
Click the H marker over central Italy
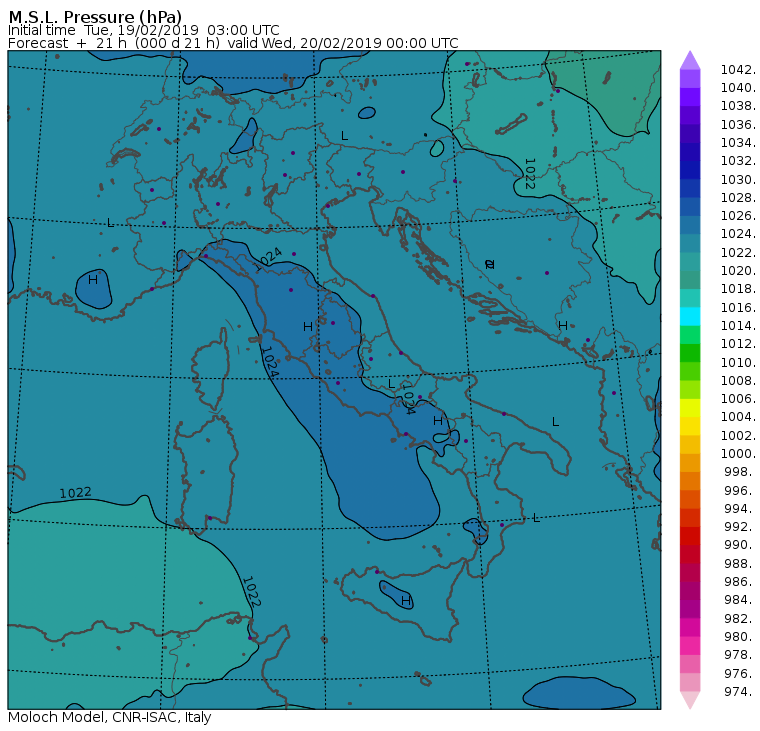[x=307, y=327]
